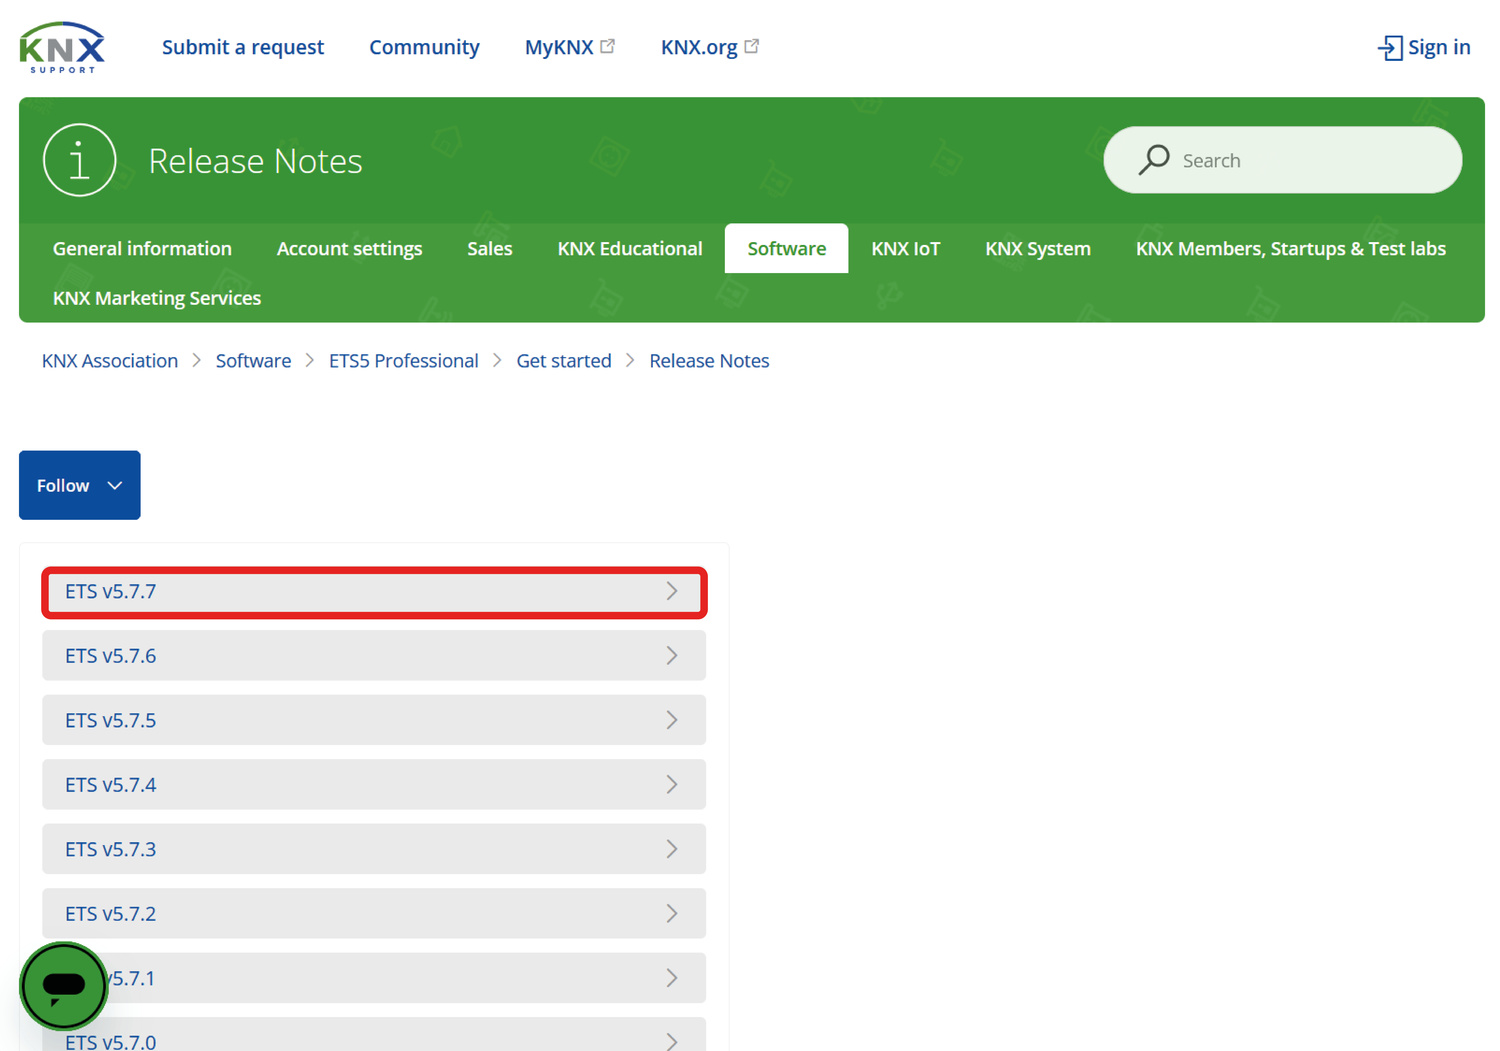Expand ETS v5.7.7 release notes
1500x1051 pixels.
pos(374,592)
